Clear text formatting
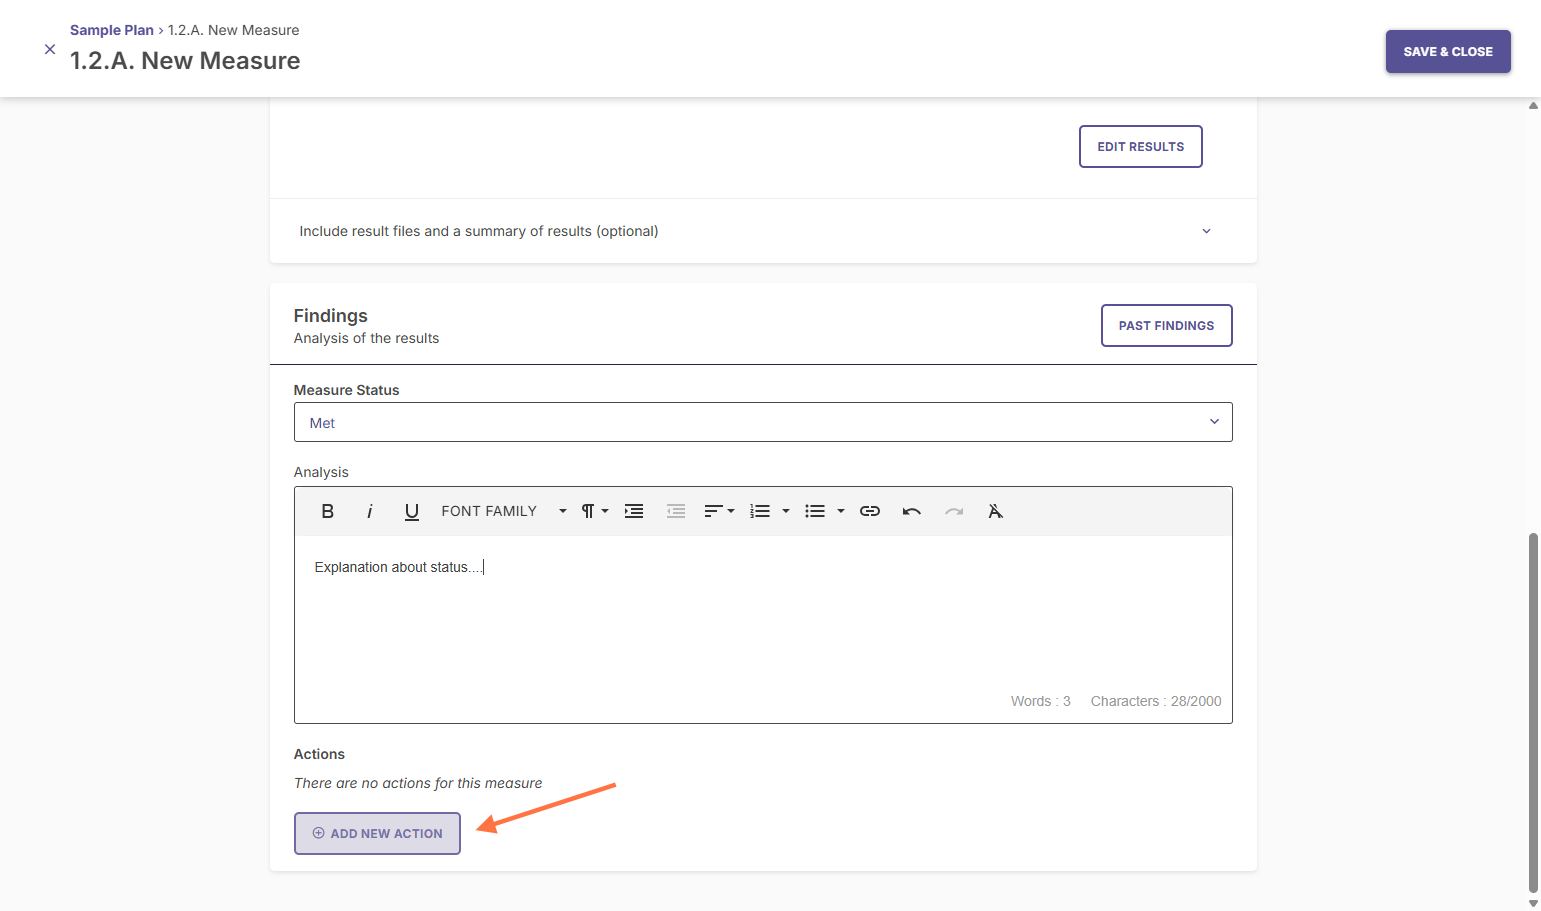Image resolution: width=1541 pixels, height=911 pixels. (x=995, y=511)
